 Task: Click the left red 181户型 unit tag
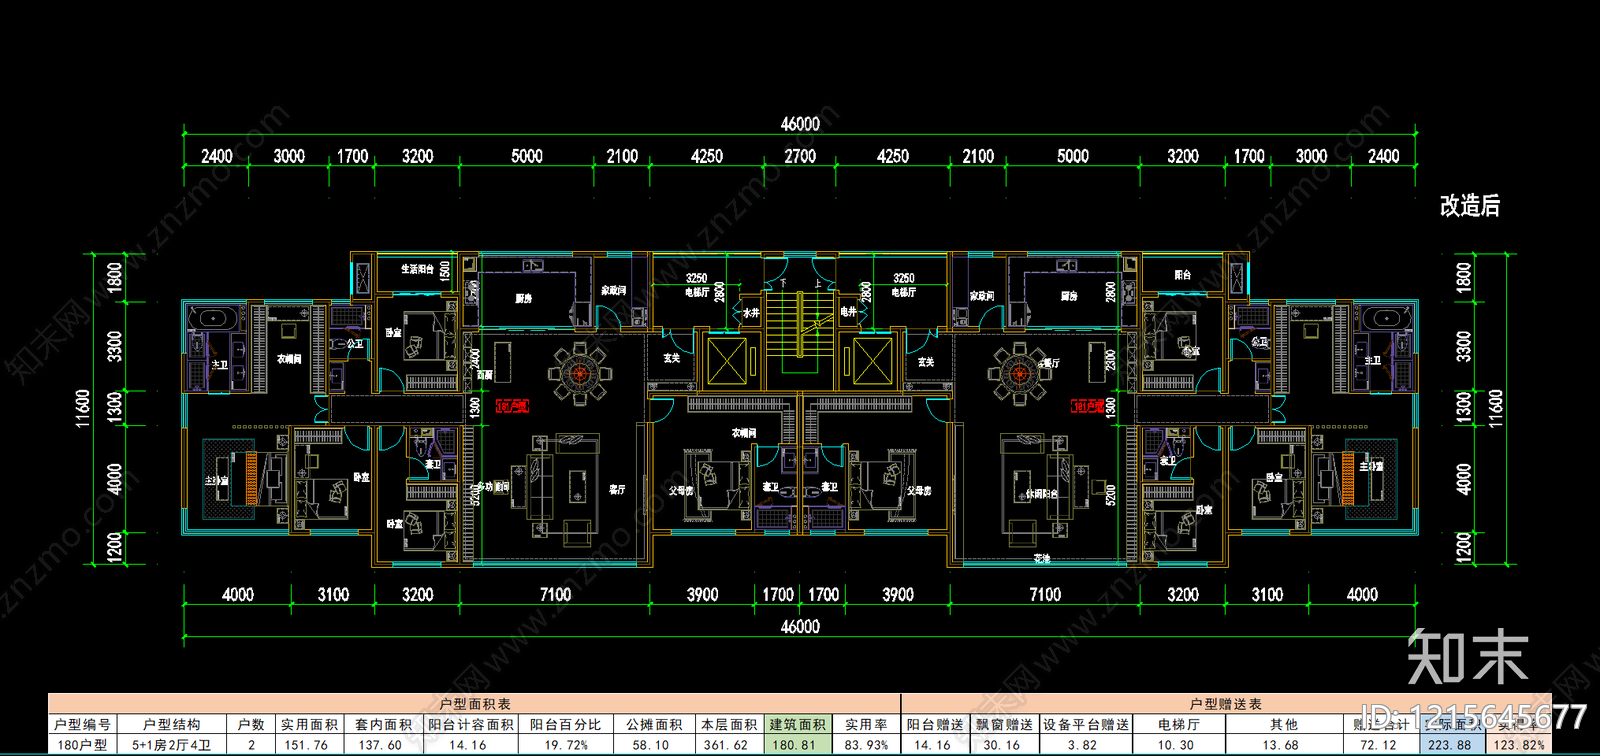point(513,406)
